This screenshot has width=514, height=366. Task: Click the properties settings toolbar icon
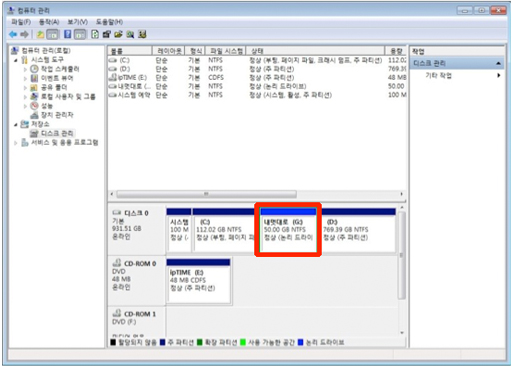(107, 34)
